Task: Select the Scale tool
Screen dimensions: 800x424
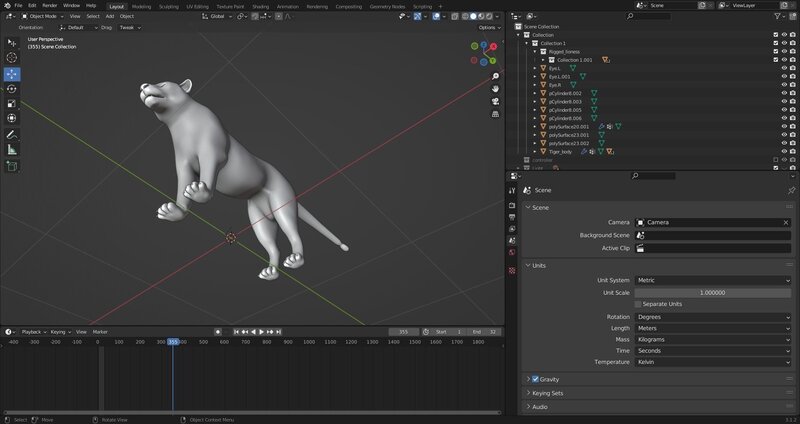Action: 12,103
